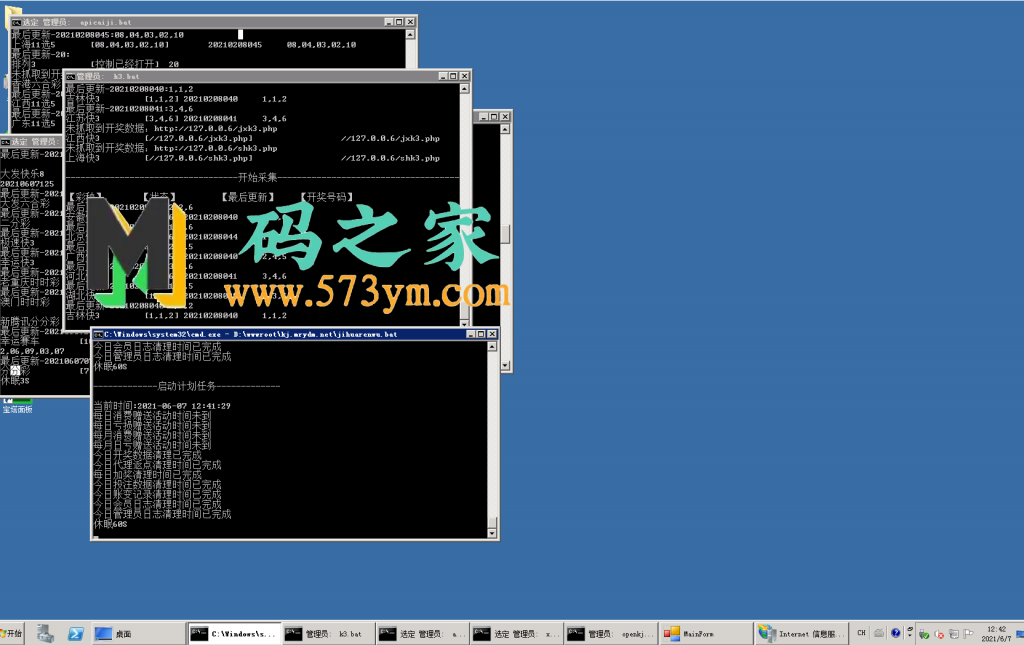Click the scroll up arrow in the jihuarenwu.bat window
This screenshot has height=645, width=1024.
[492, 347]
